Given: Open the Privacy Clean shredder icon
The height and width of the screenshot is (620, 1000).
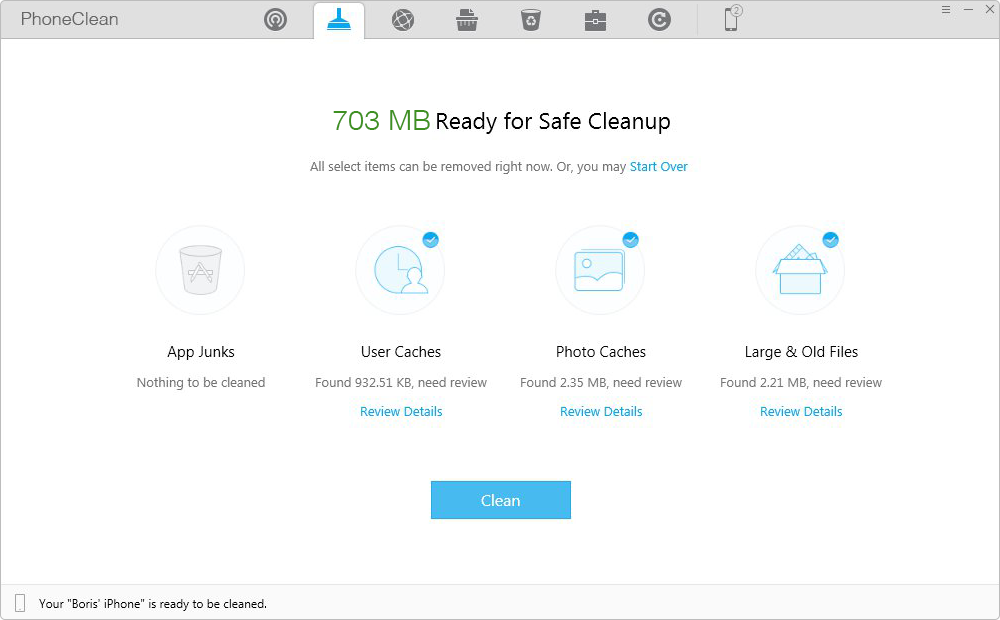Looking at the screenshot, I should click(467, 20).
